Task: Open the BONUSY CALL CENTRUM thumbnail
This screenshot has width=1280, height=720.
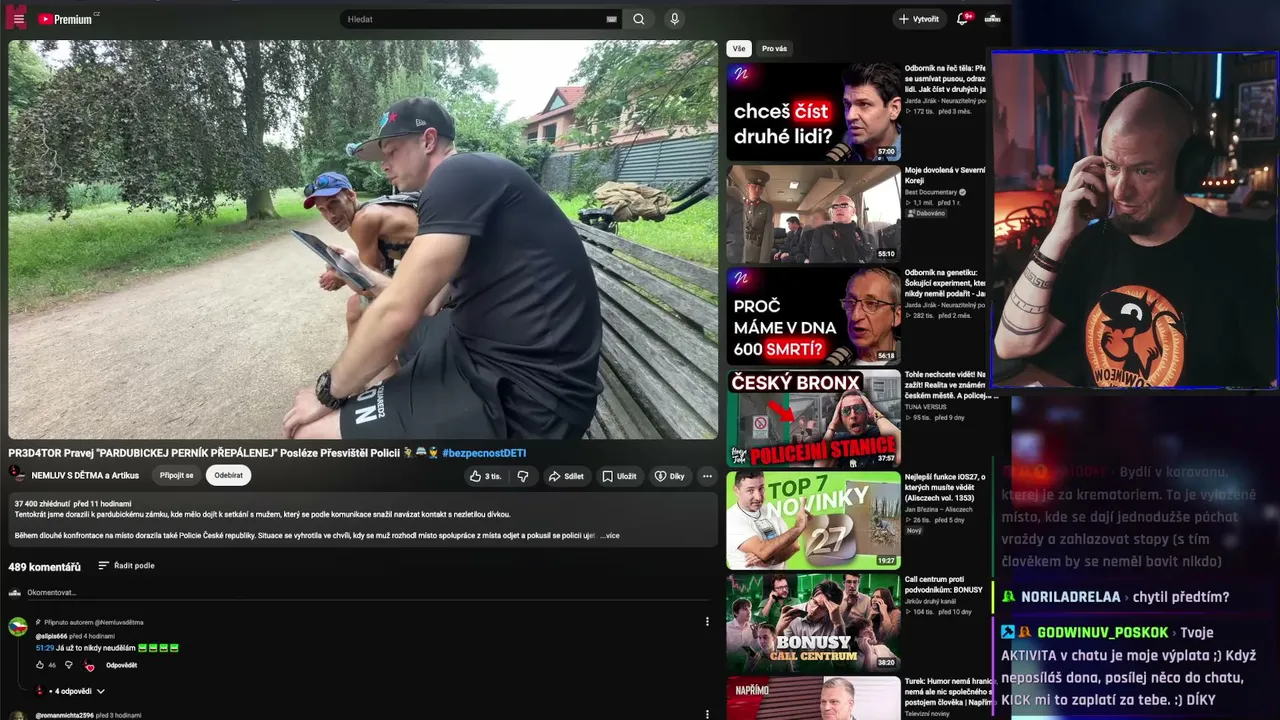Action: pyautogui.click(x=813, y=622)
